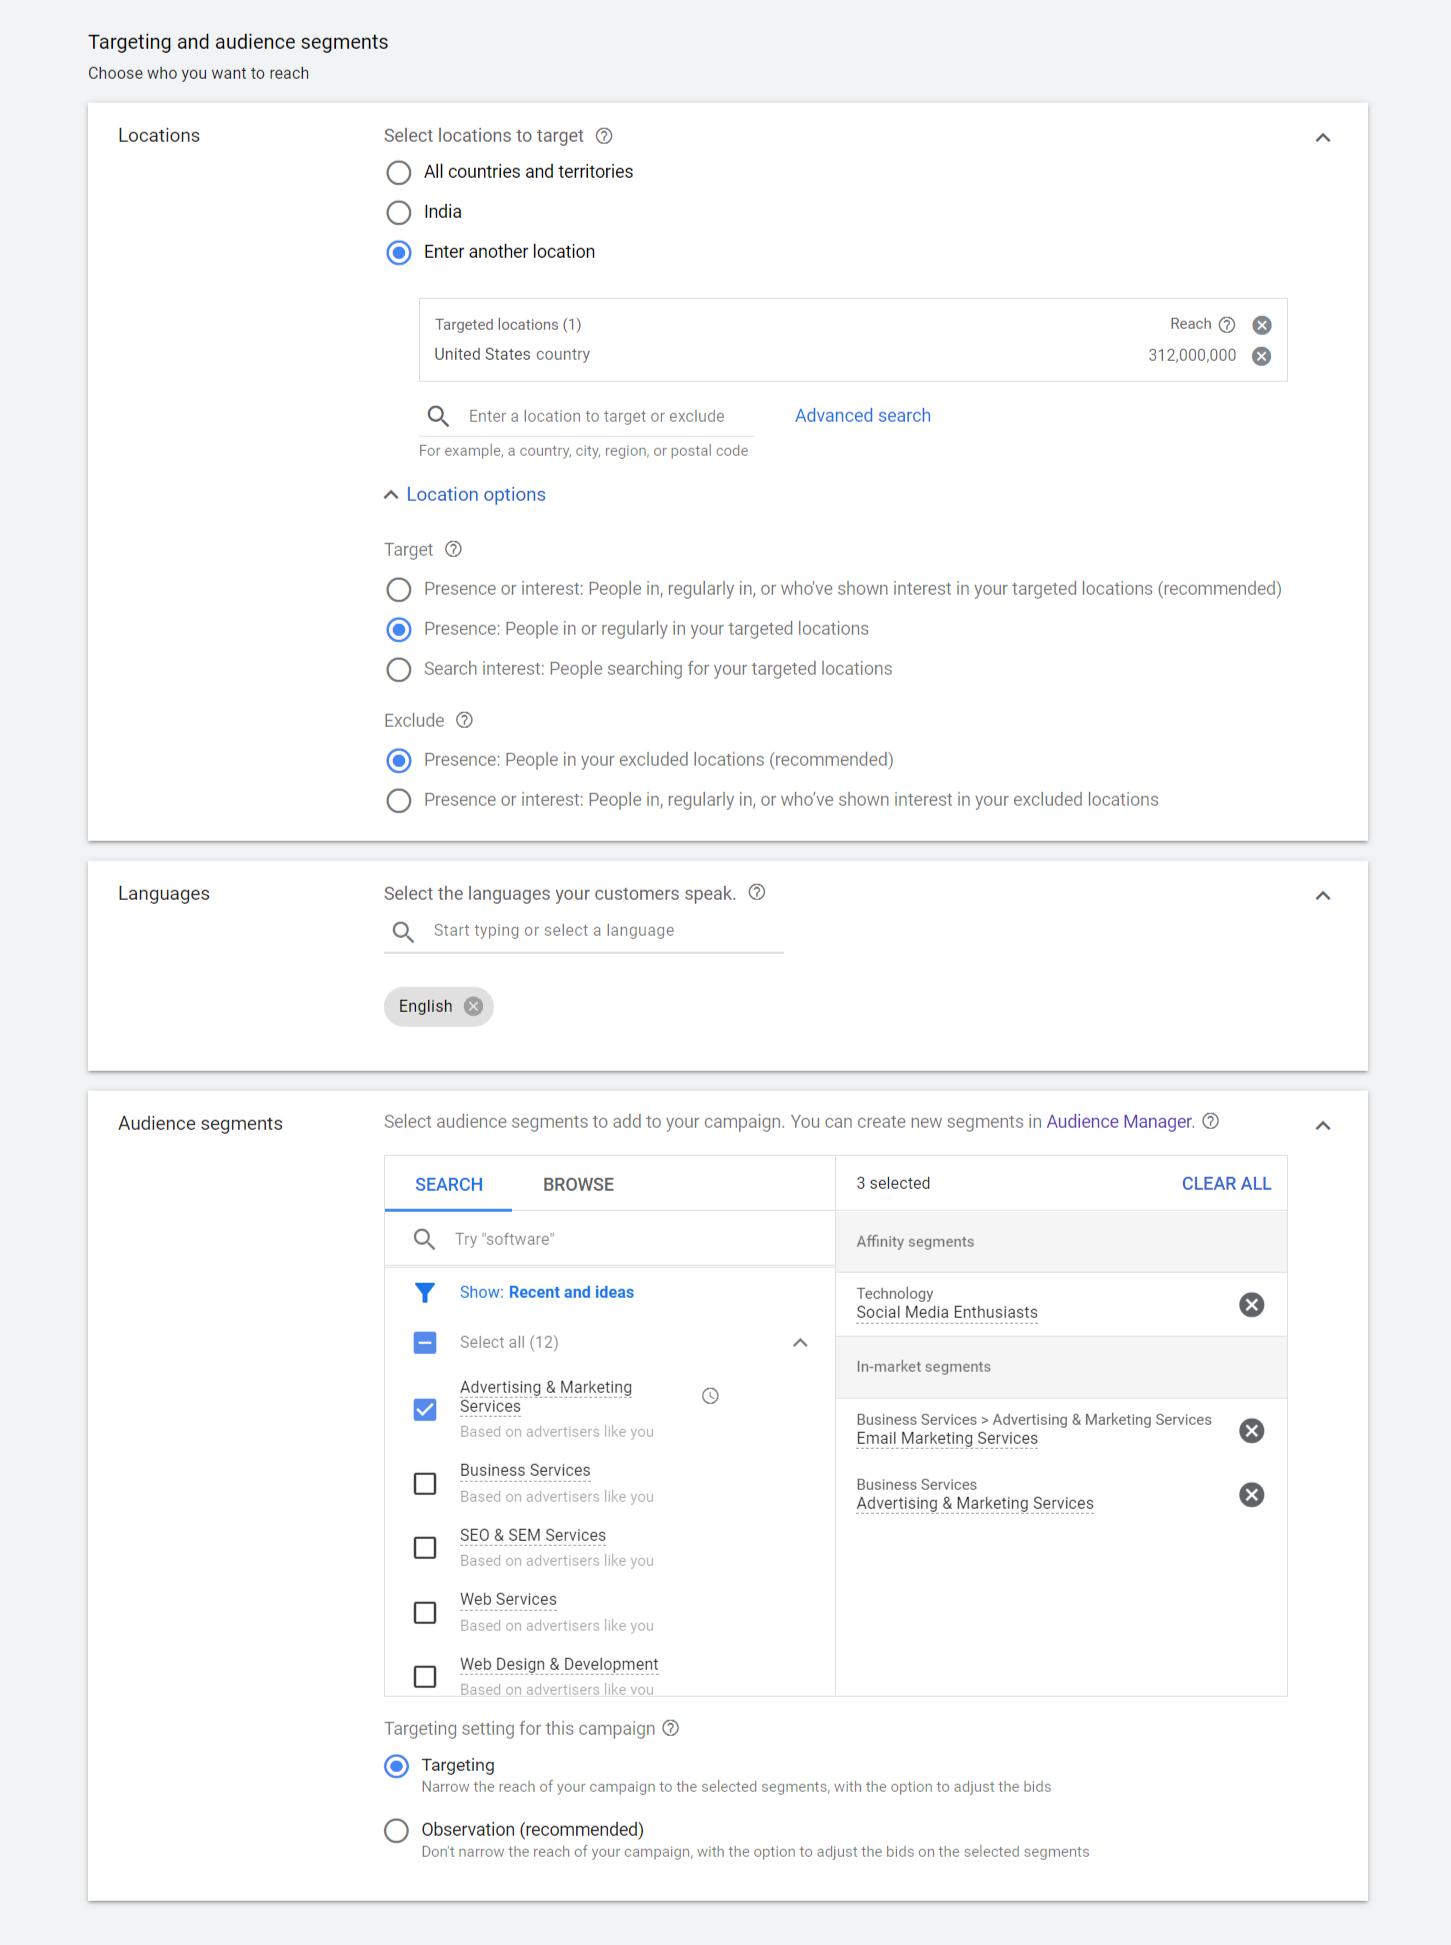Select Observation (recommended) setting
1451x1945 pixels.
tap(397, 1831)
